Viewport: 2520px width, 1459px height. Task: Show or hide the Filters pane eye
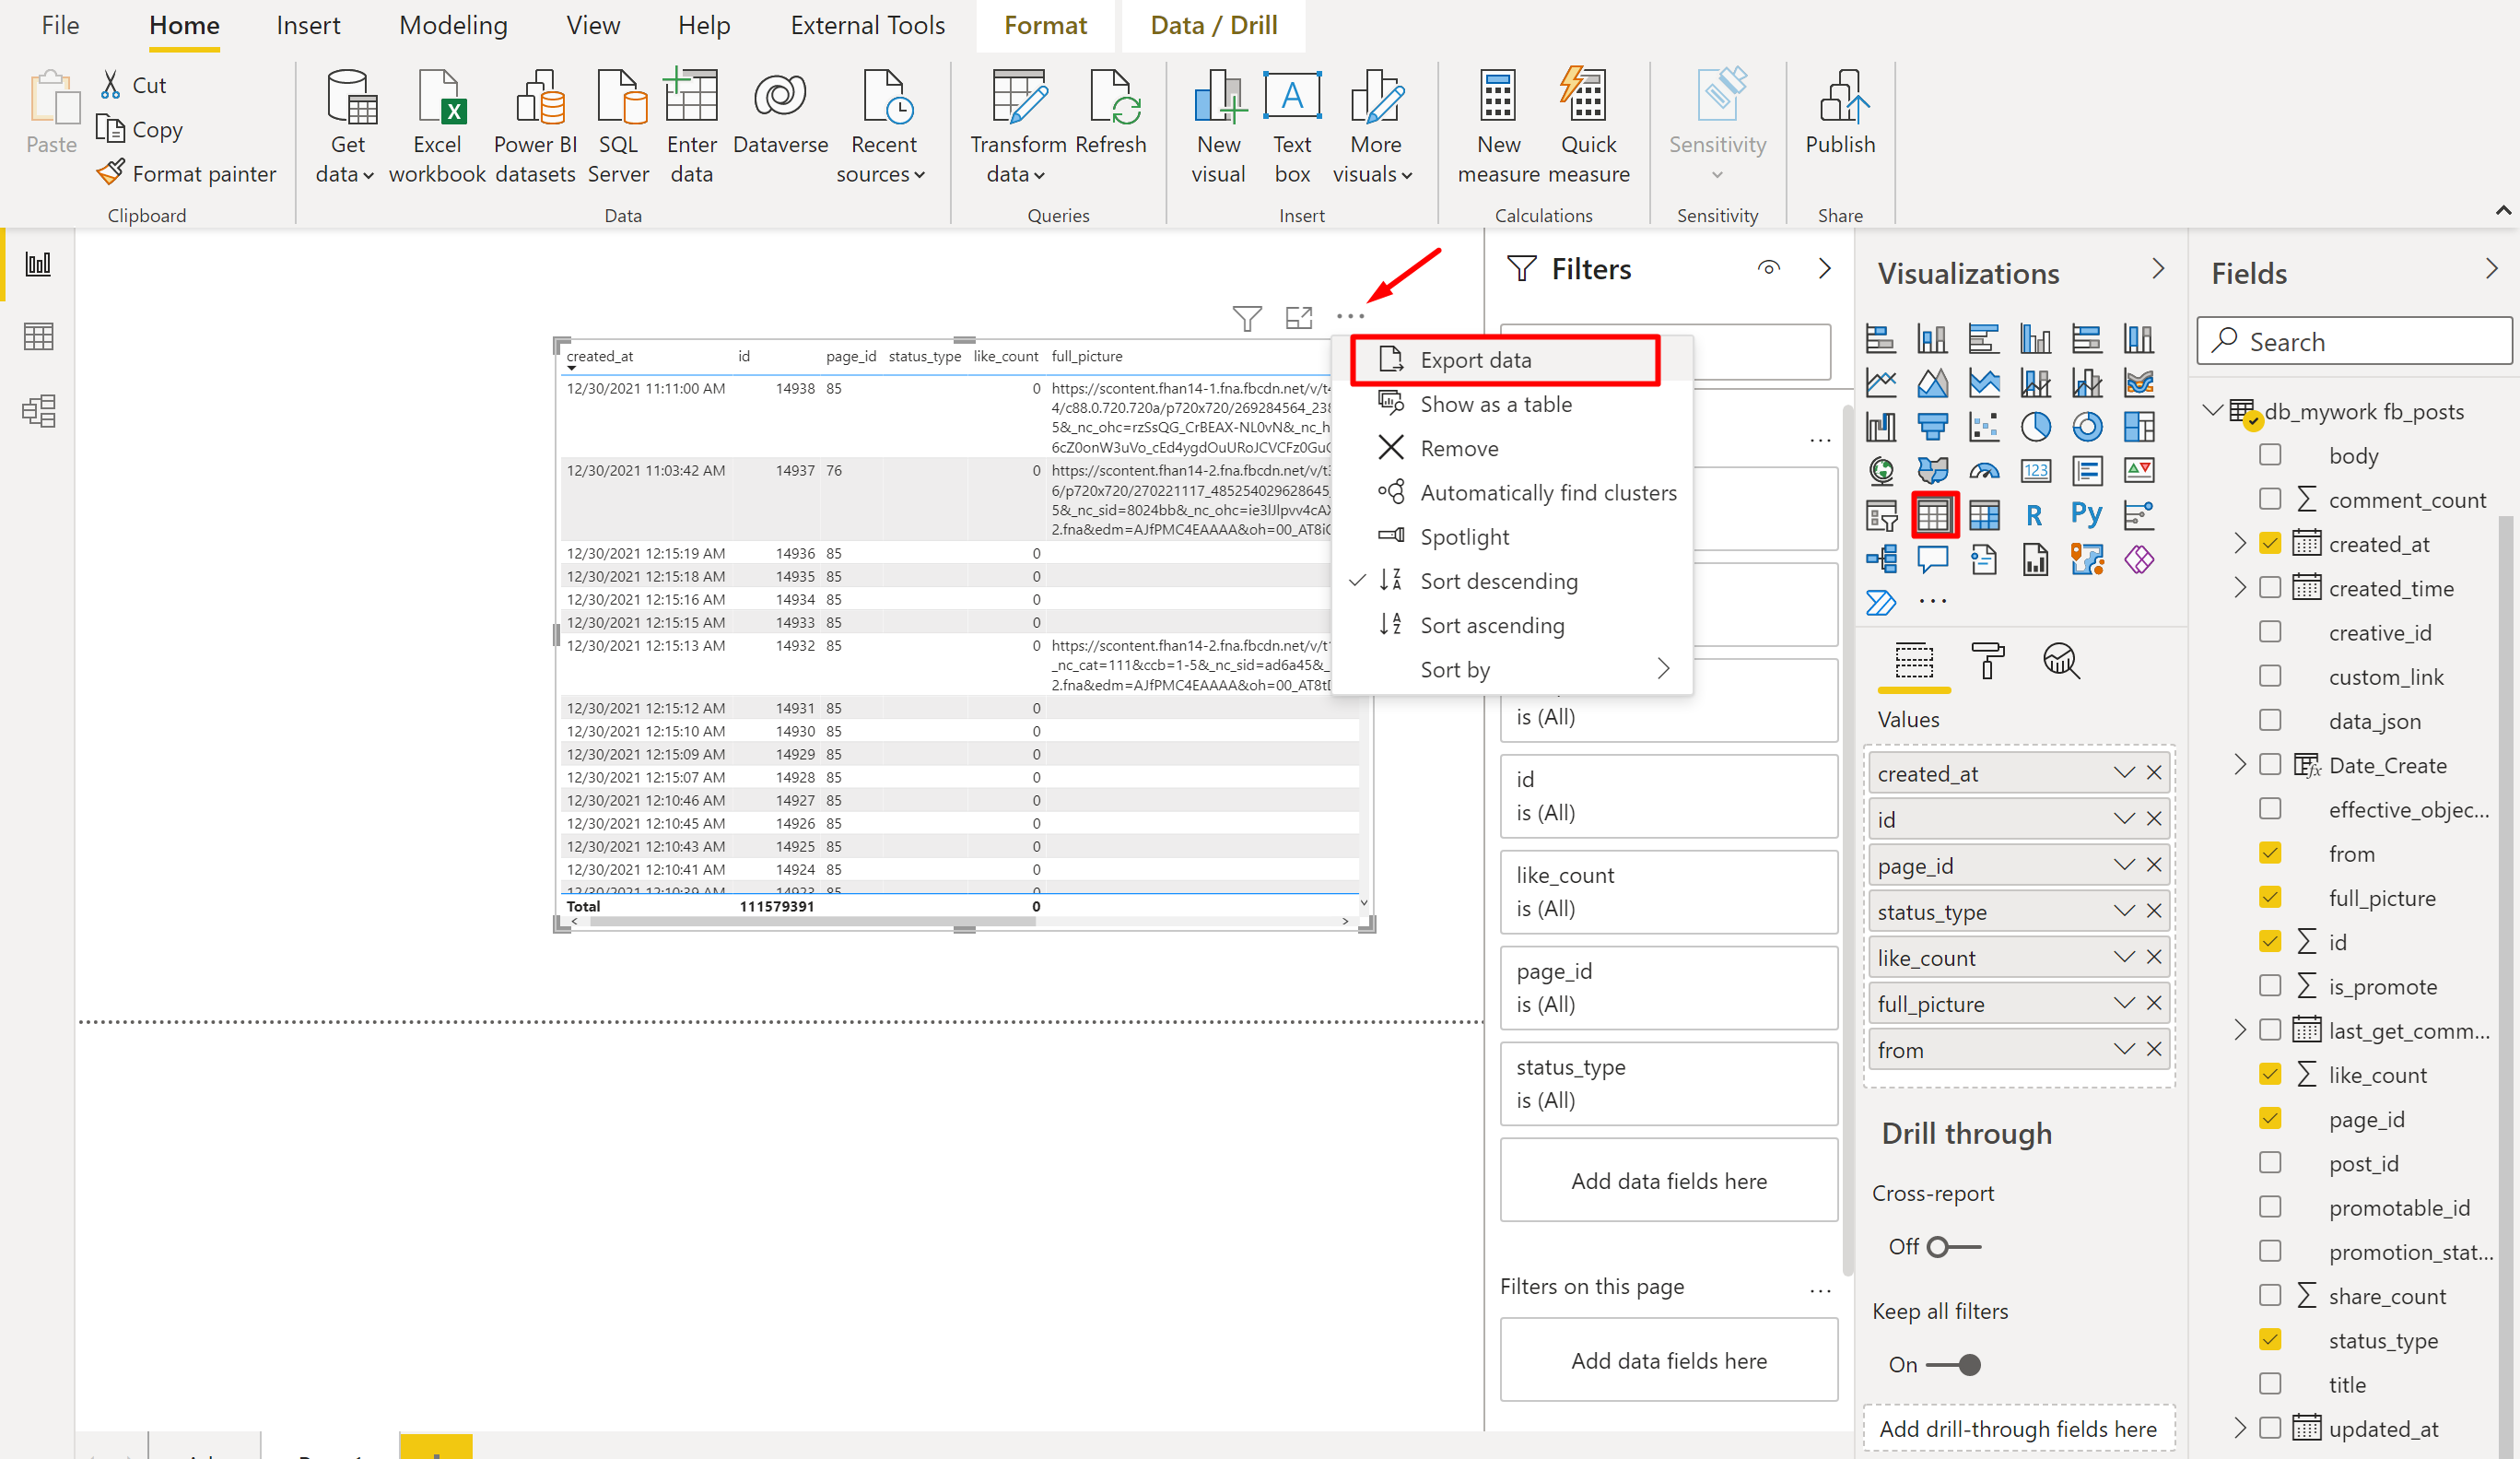click(x=1768, y=268)
